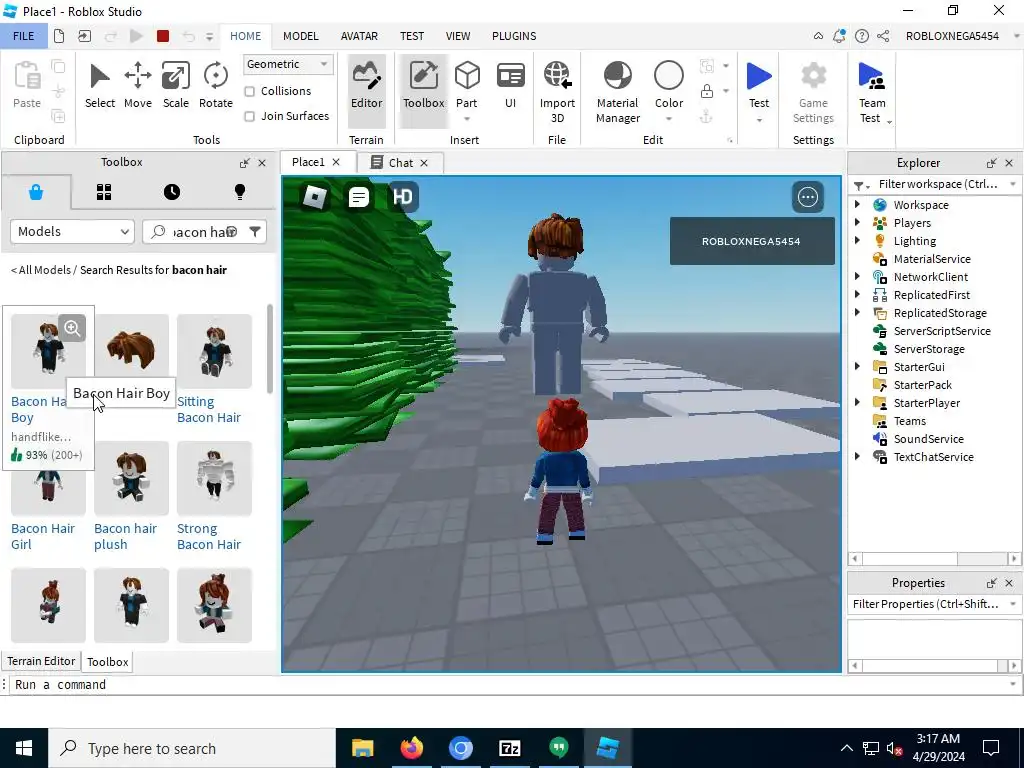Screen dimensions: 1024x768
Task: Click the Roblox menu icon in viewport
Action: coord(315,197)
